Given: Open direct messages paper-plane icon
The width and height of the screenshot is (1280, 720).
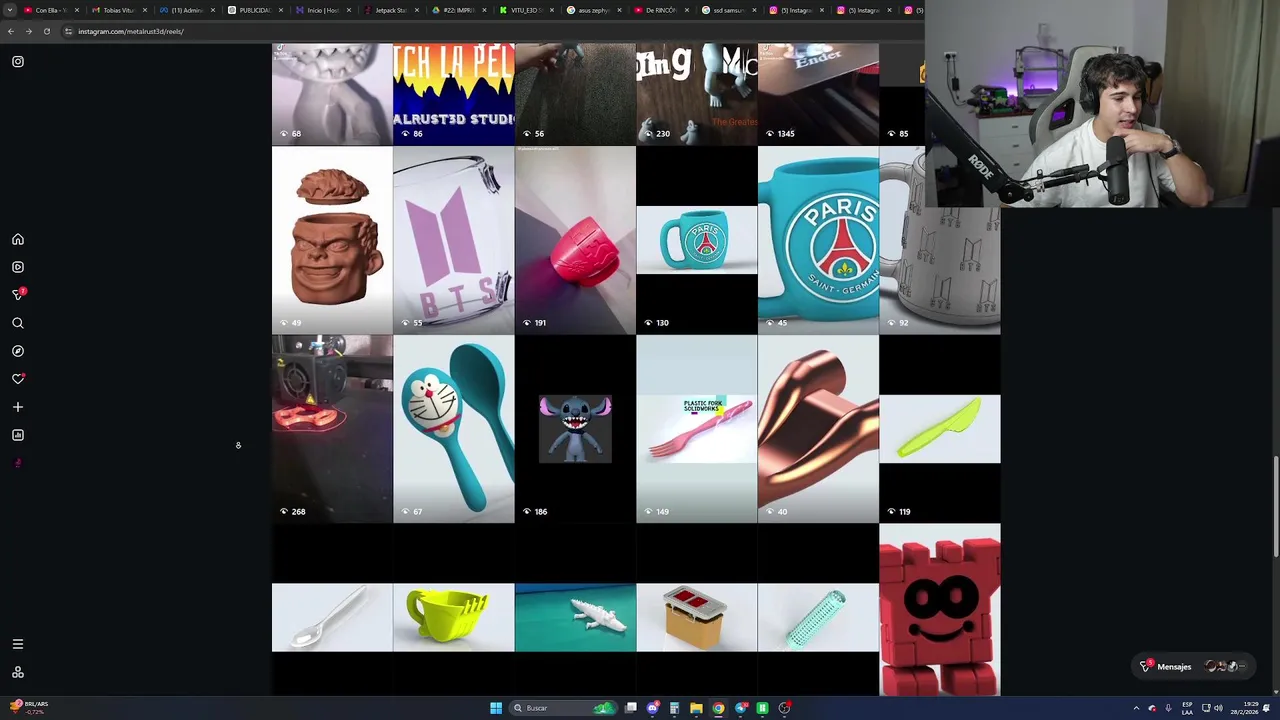Looking at the screenshot, I should (x=18, y=295).
